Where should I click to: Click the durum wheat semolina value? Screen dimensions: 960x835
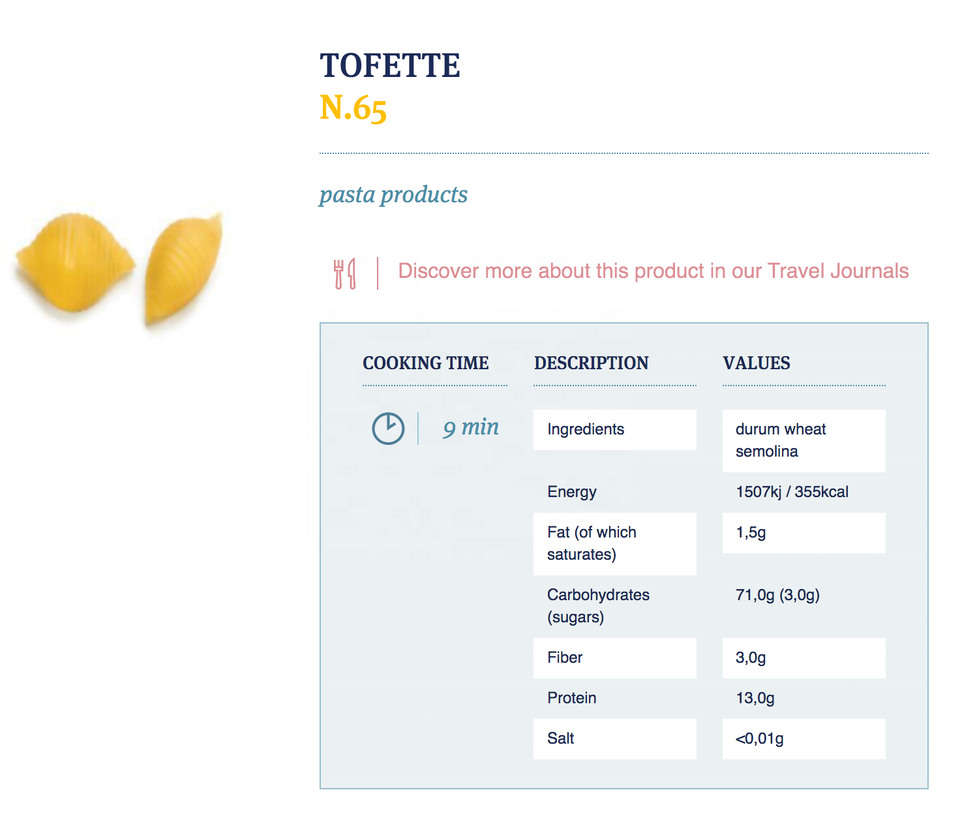[x=803, y=440]
